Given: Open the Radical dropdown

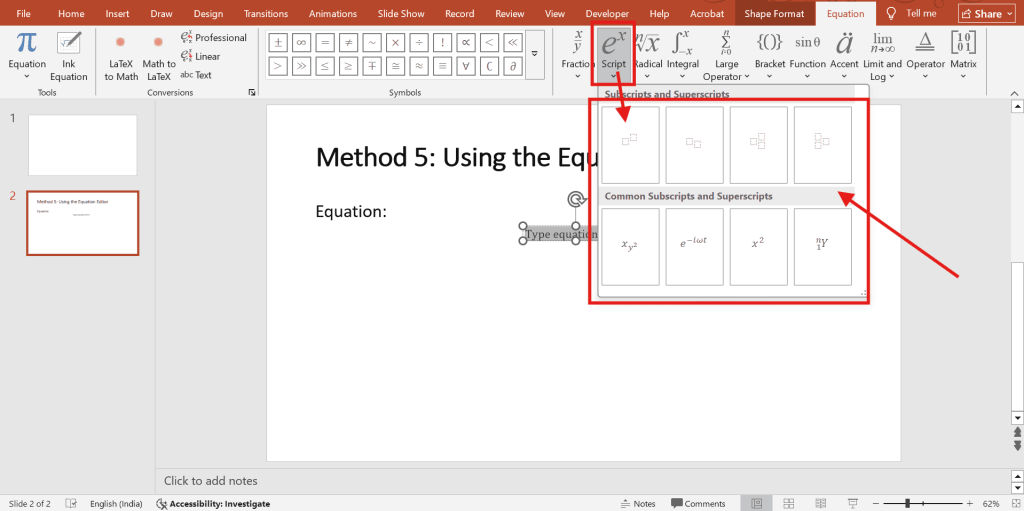Looking at the screenshot, I should (648, 57).
